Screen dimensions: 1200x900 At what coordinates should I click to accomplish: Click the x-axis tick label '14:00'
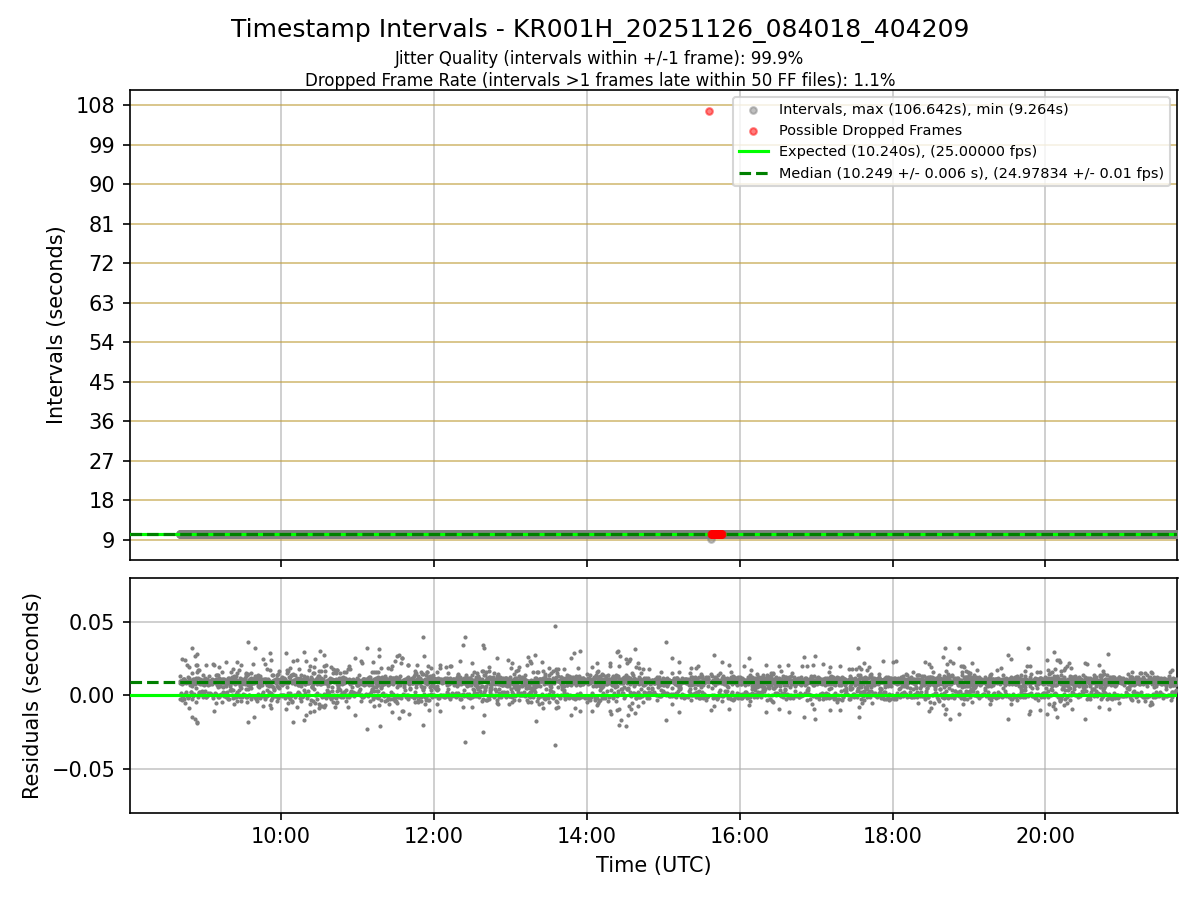(x=586, y=836)
